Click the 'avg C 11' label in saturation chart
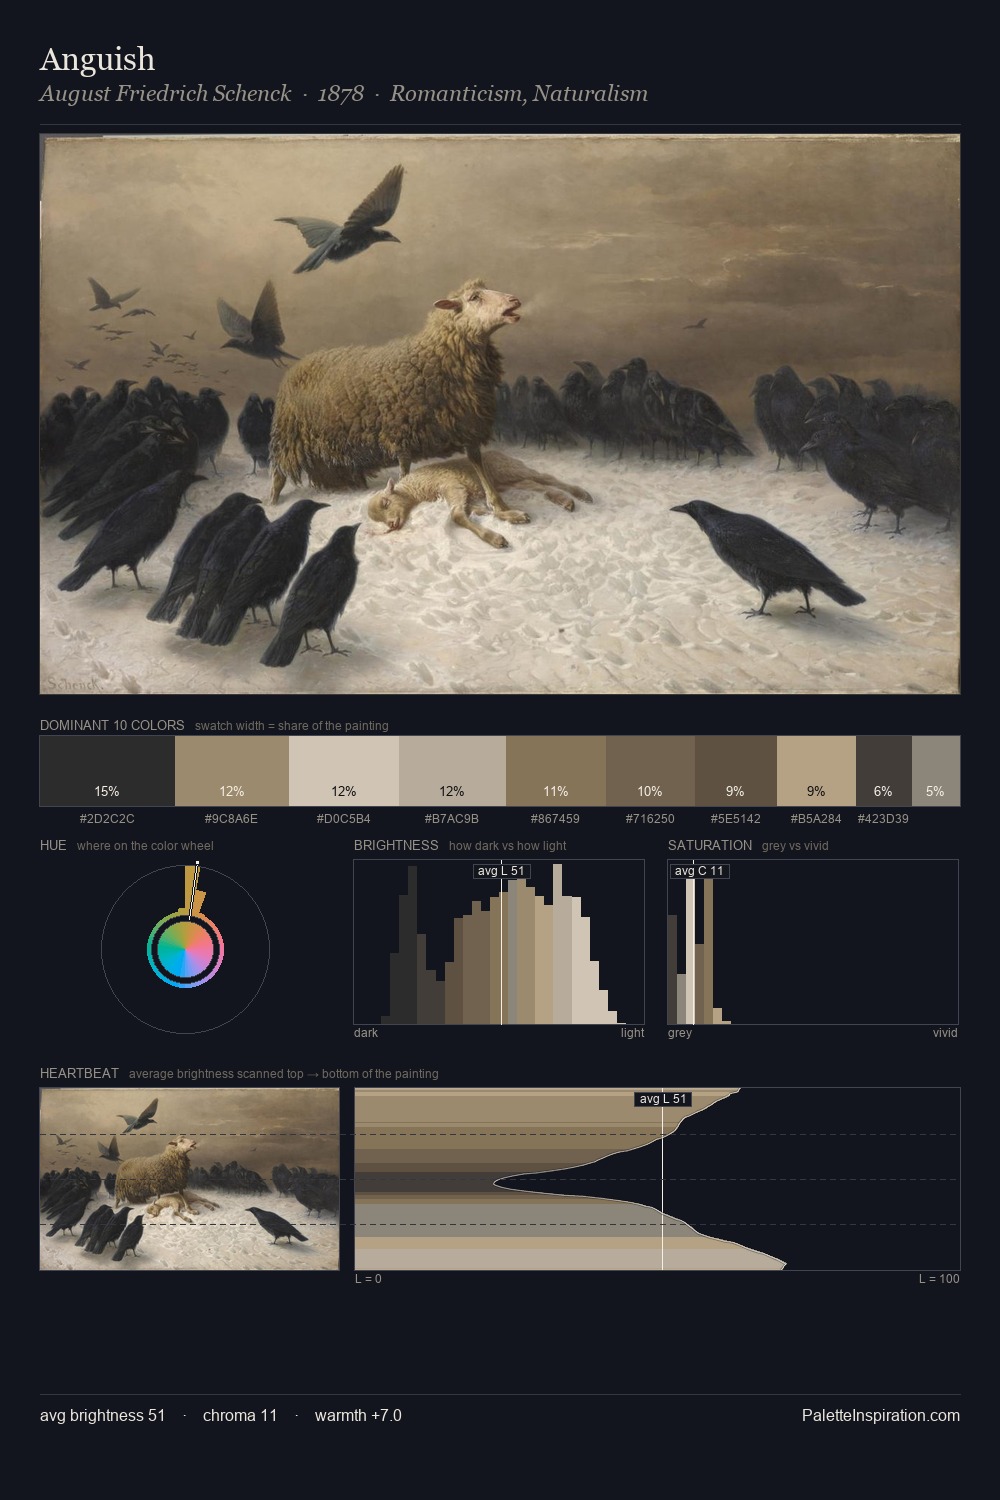The width and height of the screenshot is (1000, 1500). tap(699, 871)
